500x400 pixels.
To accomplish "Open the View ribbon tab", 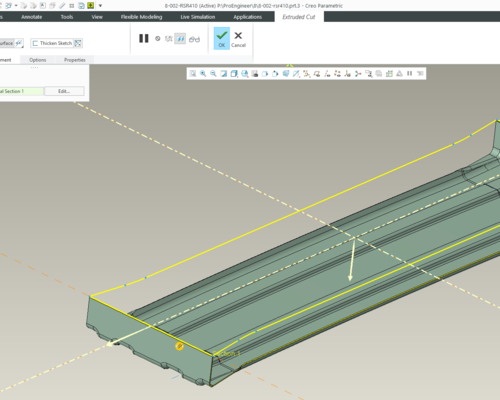I will click(97, 17).
